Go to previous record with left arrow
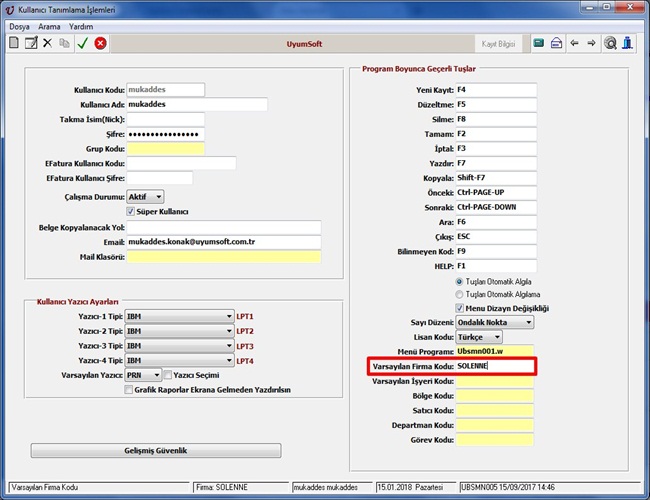This screenshot has height=500, width=650. [574, 43]
